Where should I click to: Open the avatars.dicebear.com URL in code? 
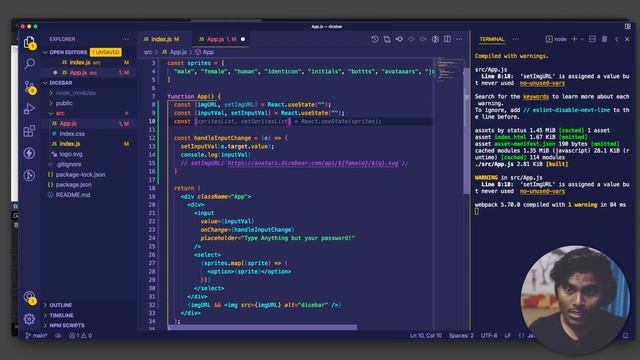pyautogui.click(x=312, y=163)
